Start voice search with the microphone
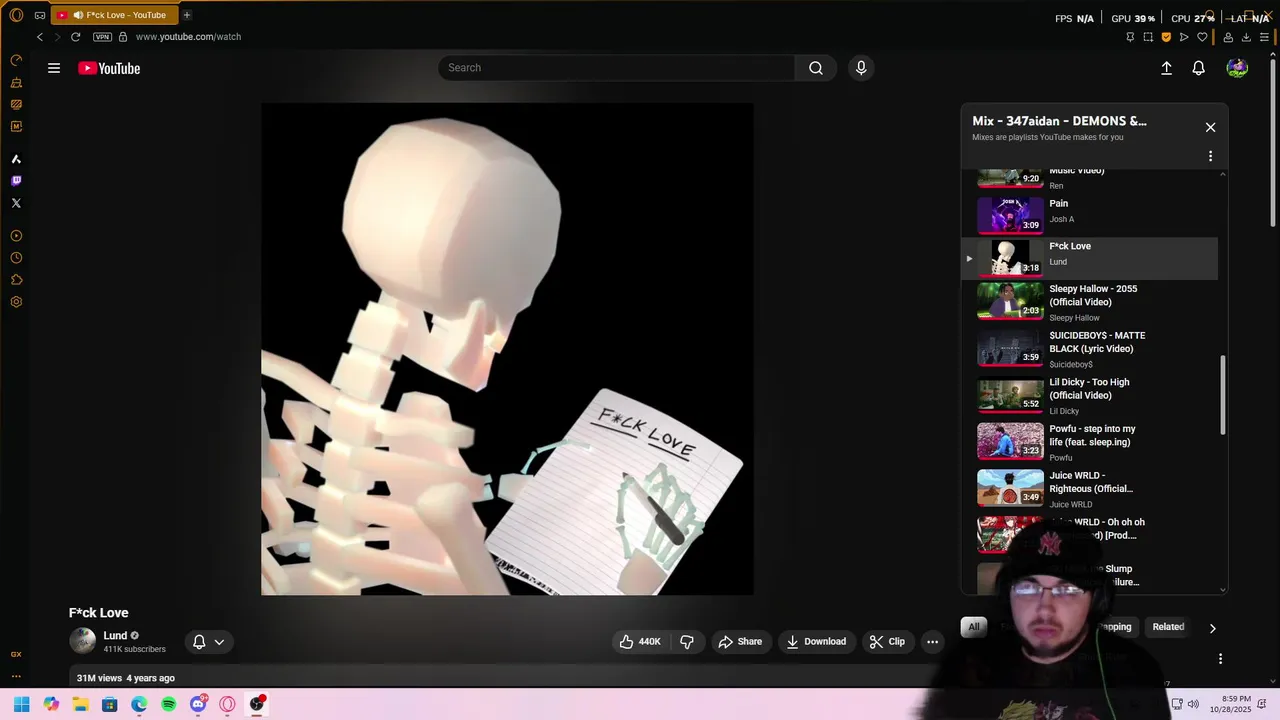 click(861, 68)
